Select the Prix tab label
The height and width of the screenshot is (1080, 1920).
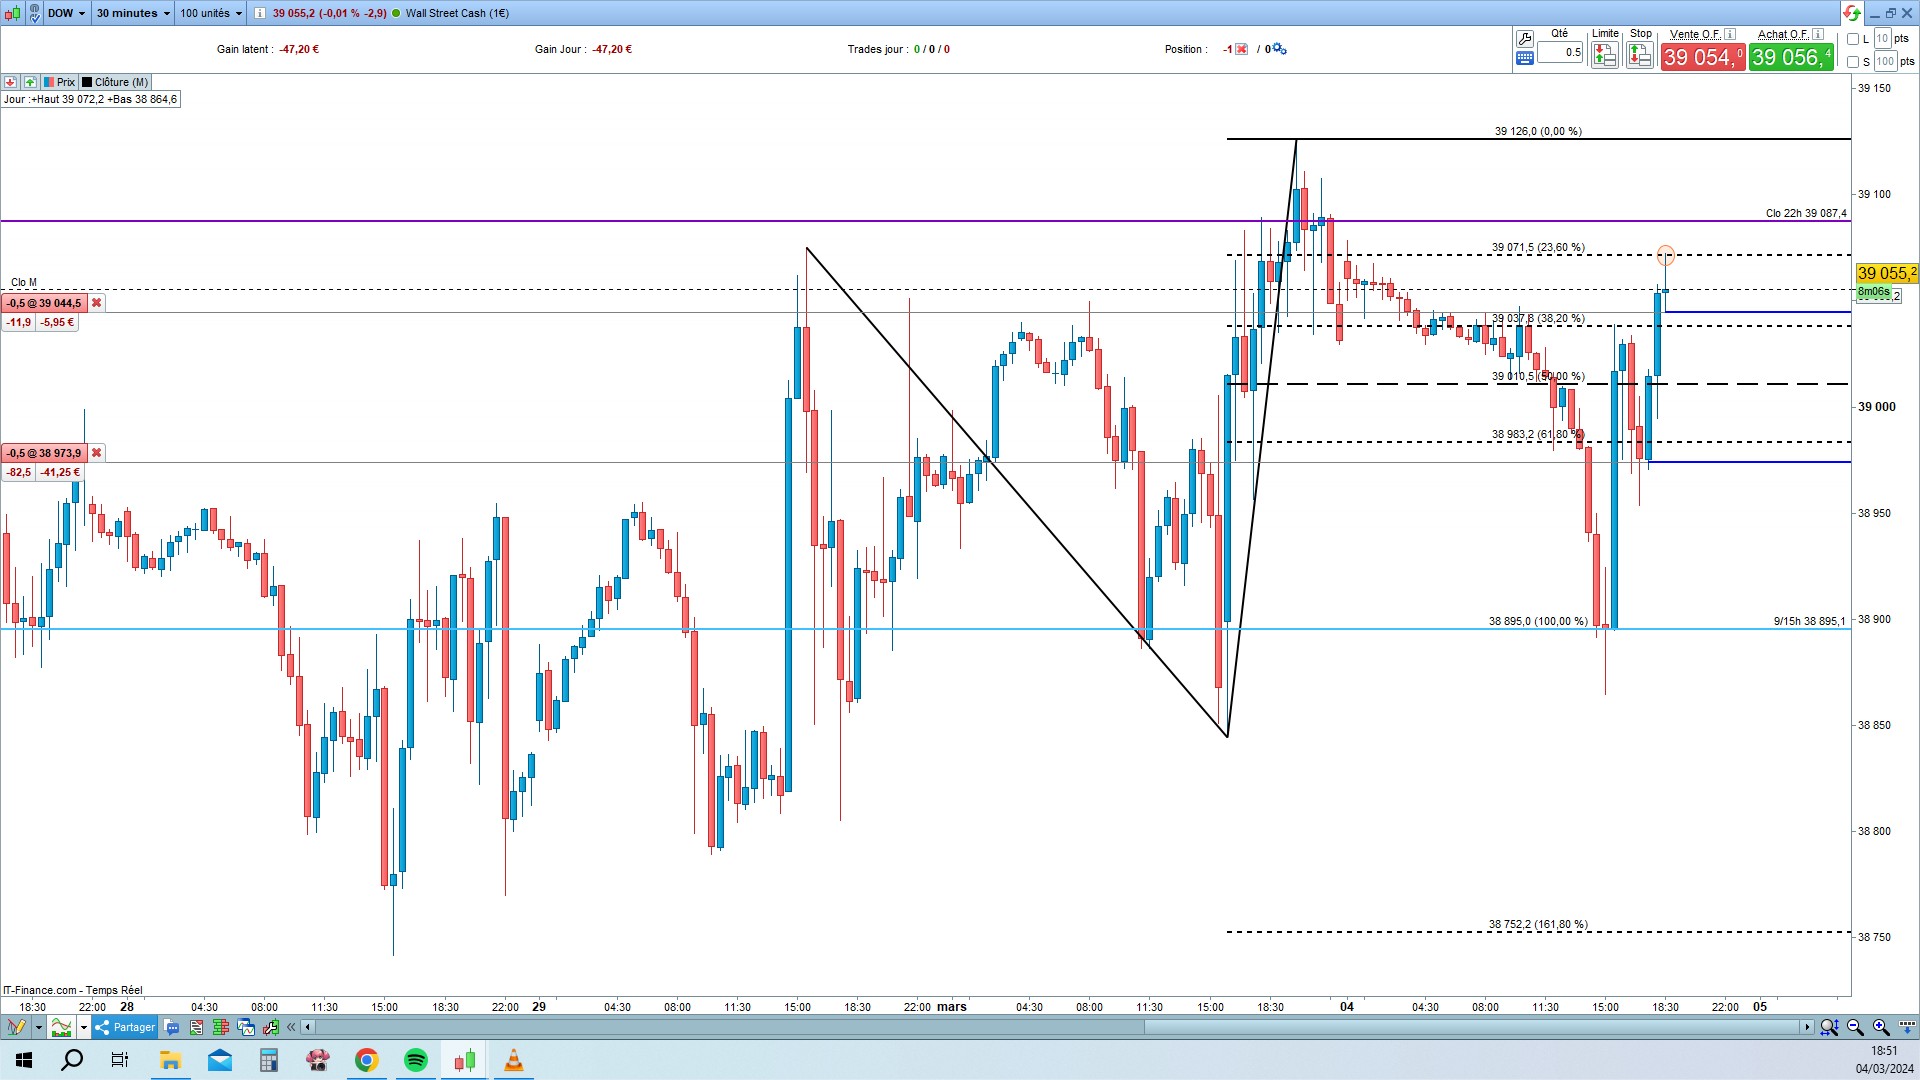point(65,82)
